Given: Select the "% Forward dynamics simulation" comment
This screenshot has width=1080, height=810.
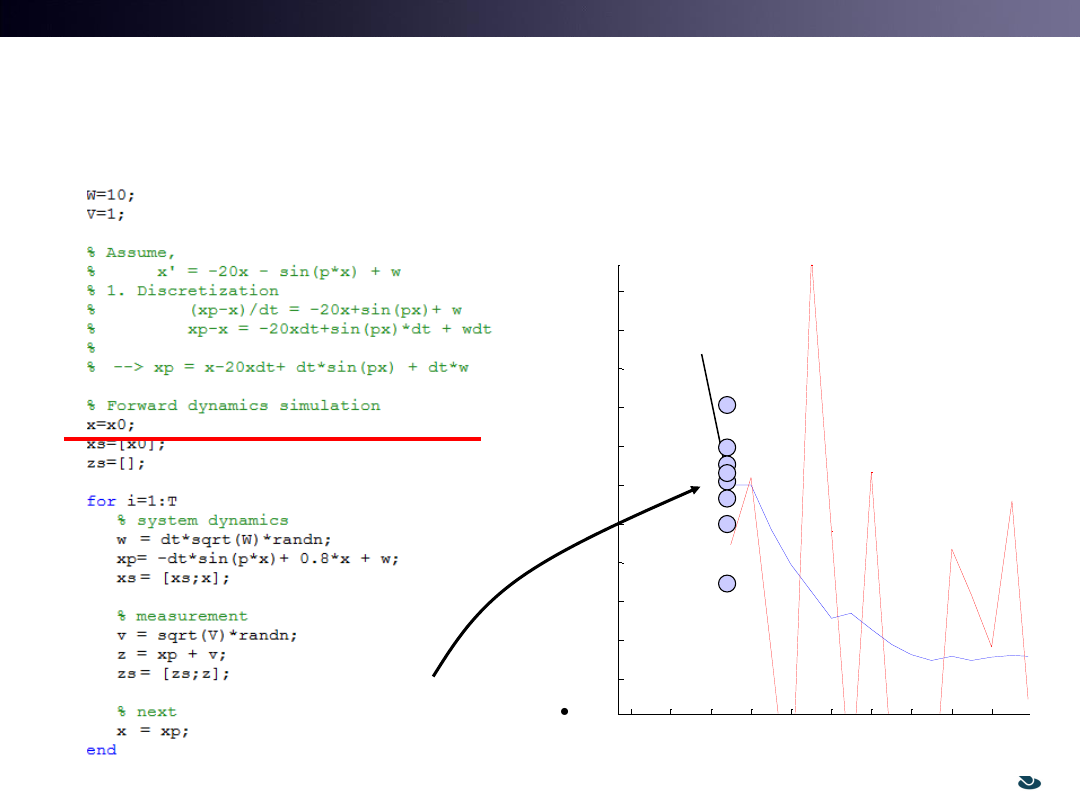Looking at the screenshot, I should [x=233, y=405].
